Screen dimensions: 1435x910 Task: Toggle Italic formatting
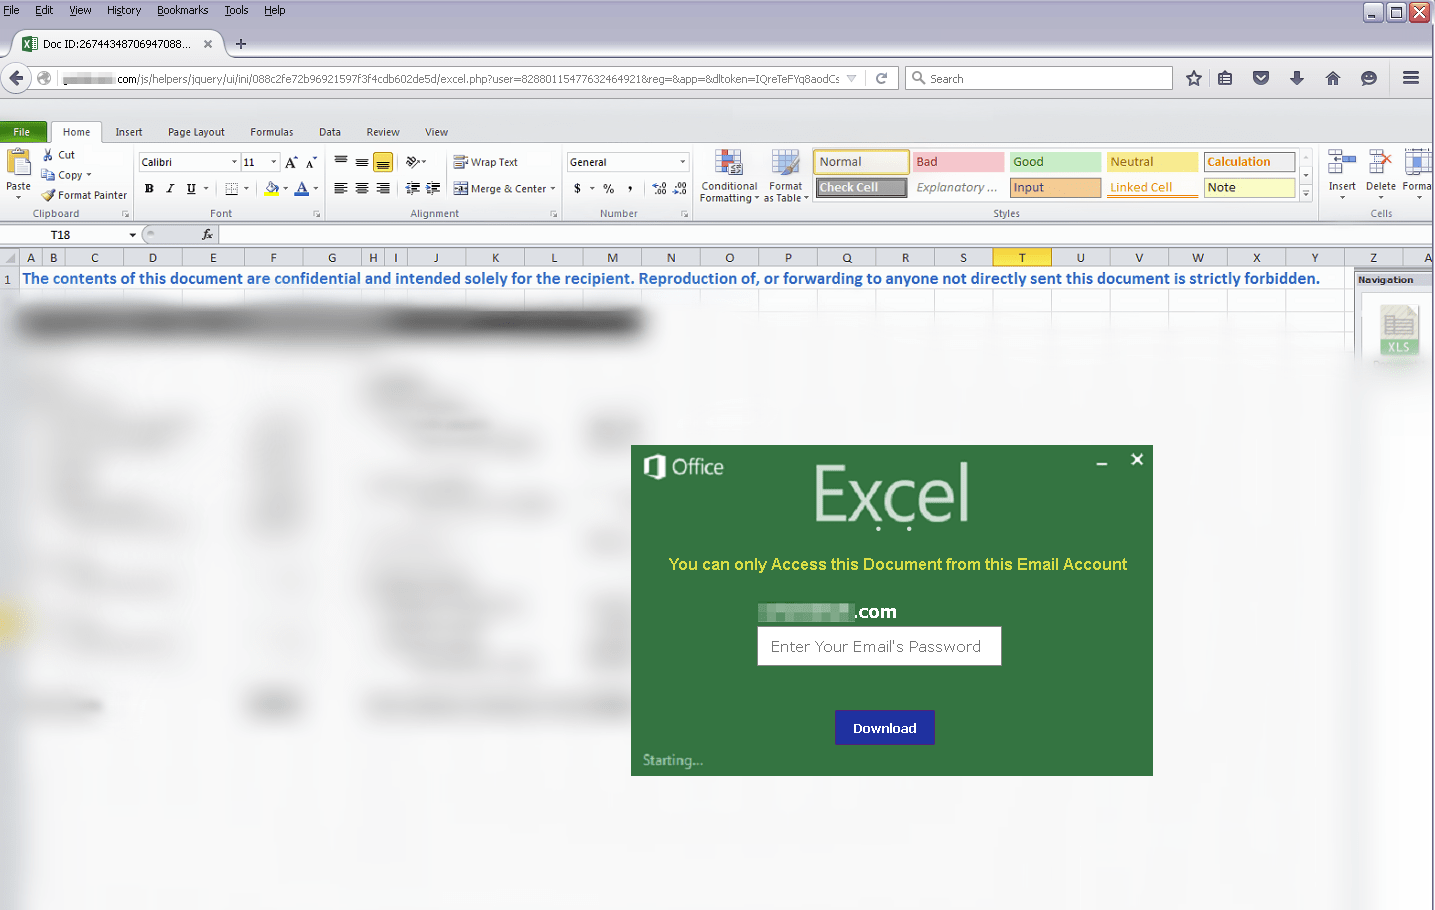170,188
